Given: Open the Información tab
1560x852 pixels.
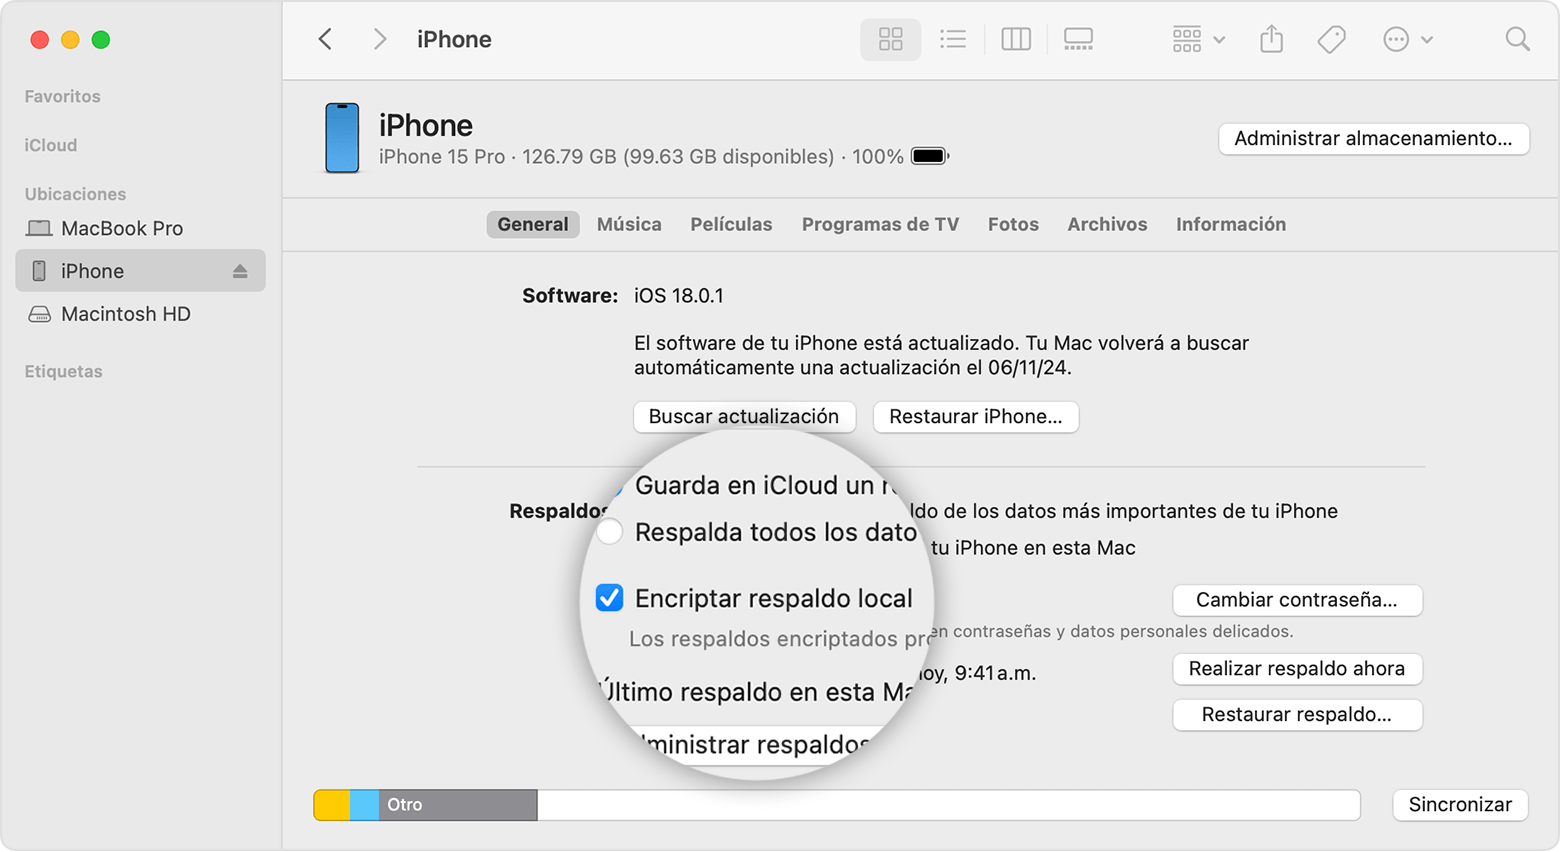Looking at the screenshot, I should [1231, 224].
